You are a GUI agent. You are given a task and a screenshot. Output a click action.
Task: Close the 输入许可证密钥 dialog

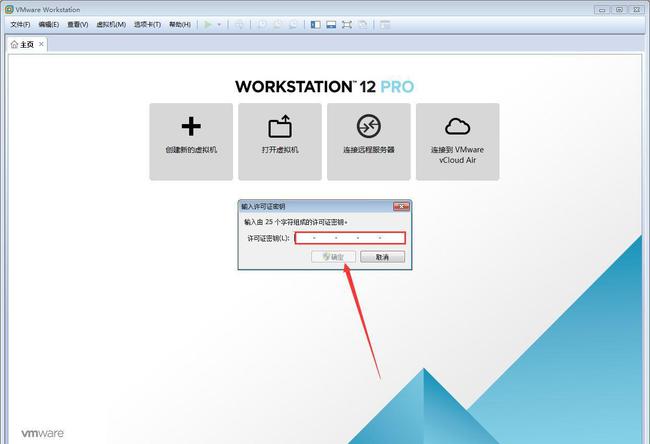[401, 206]
